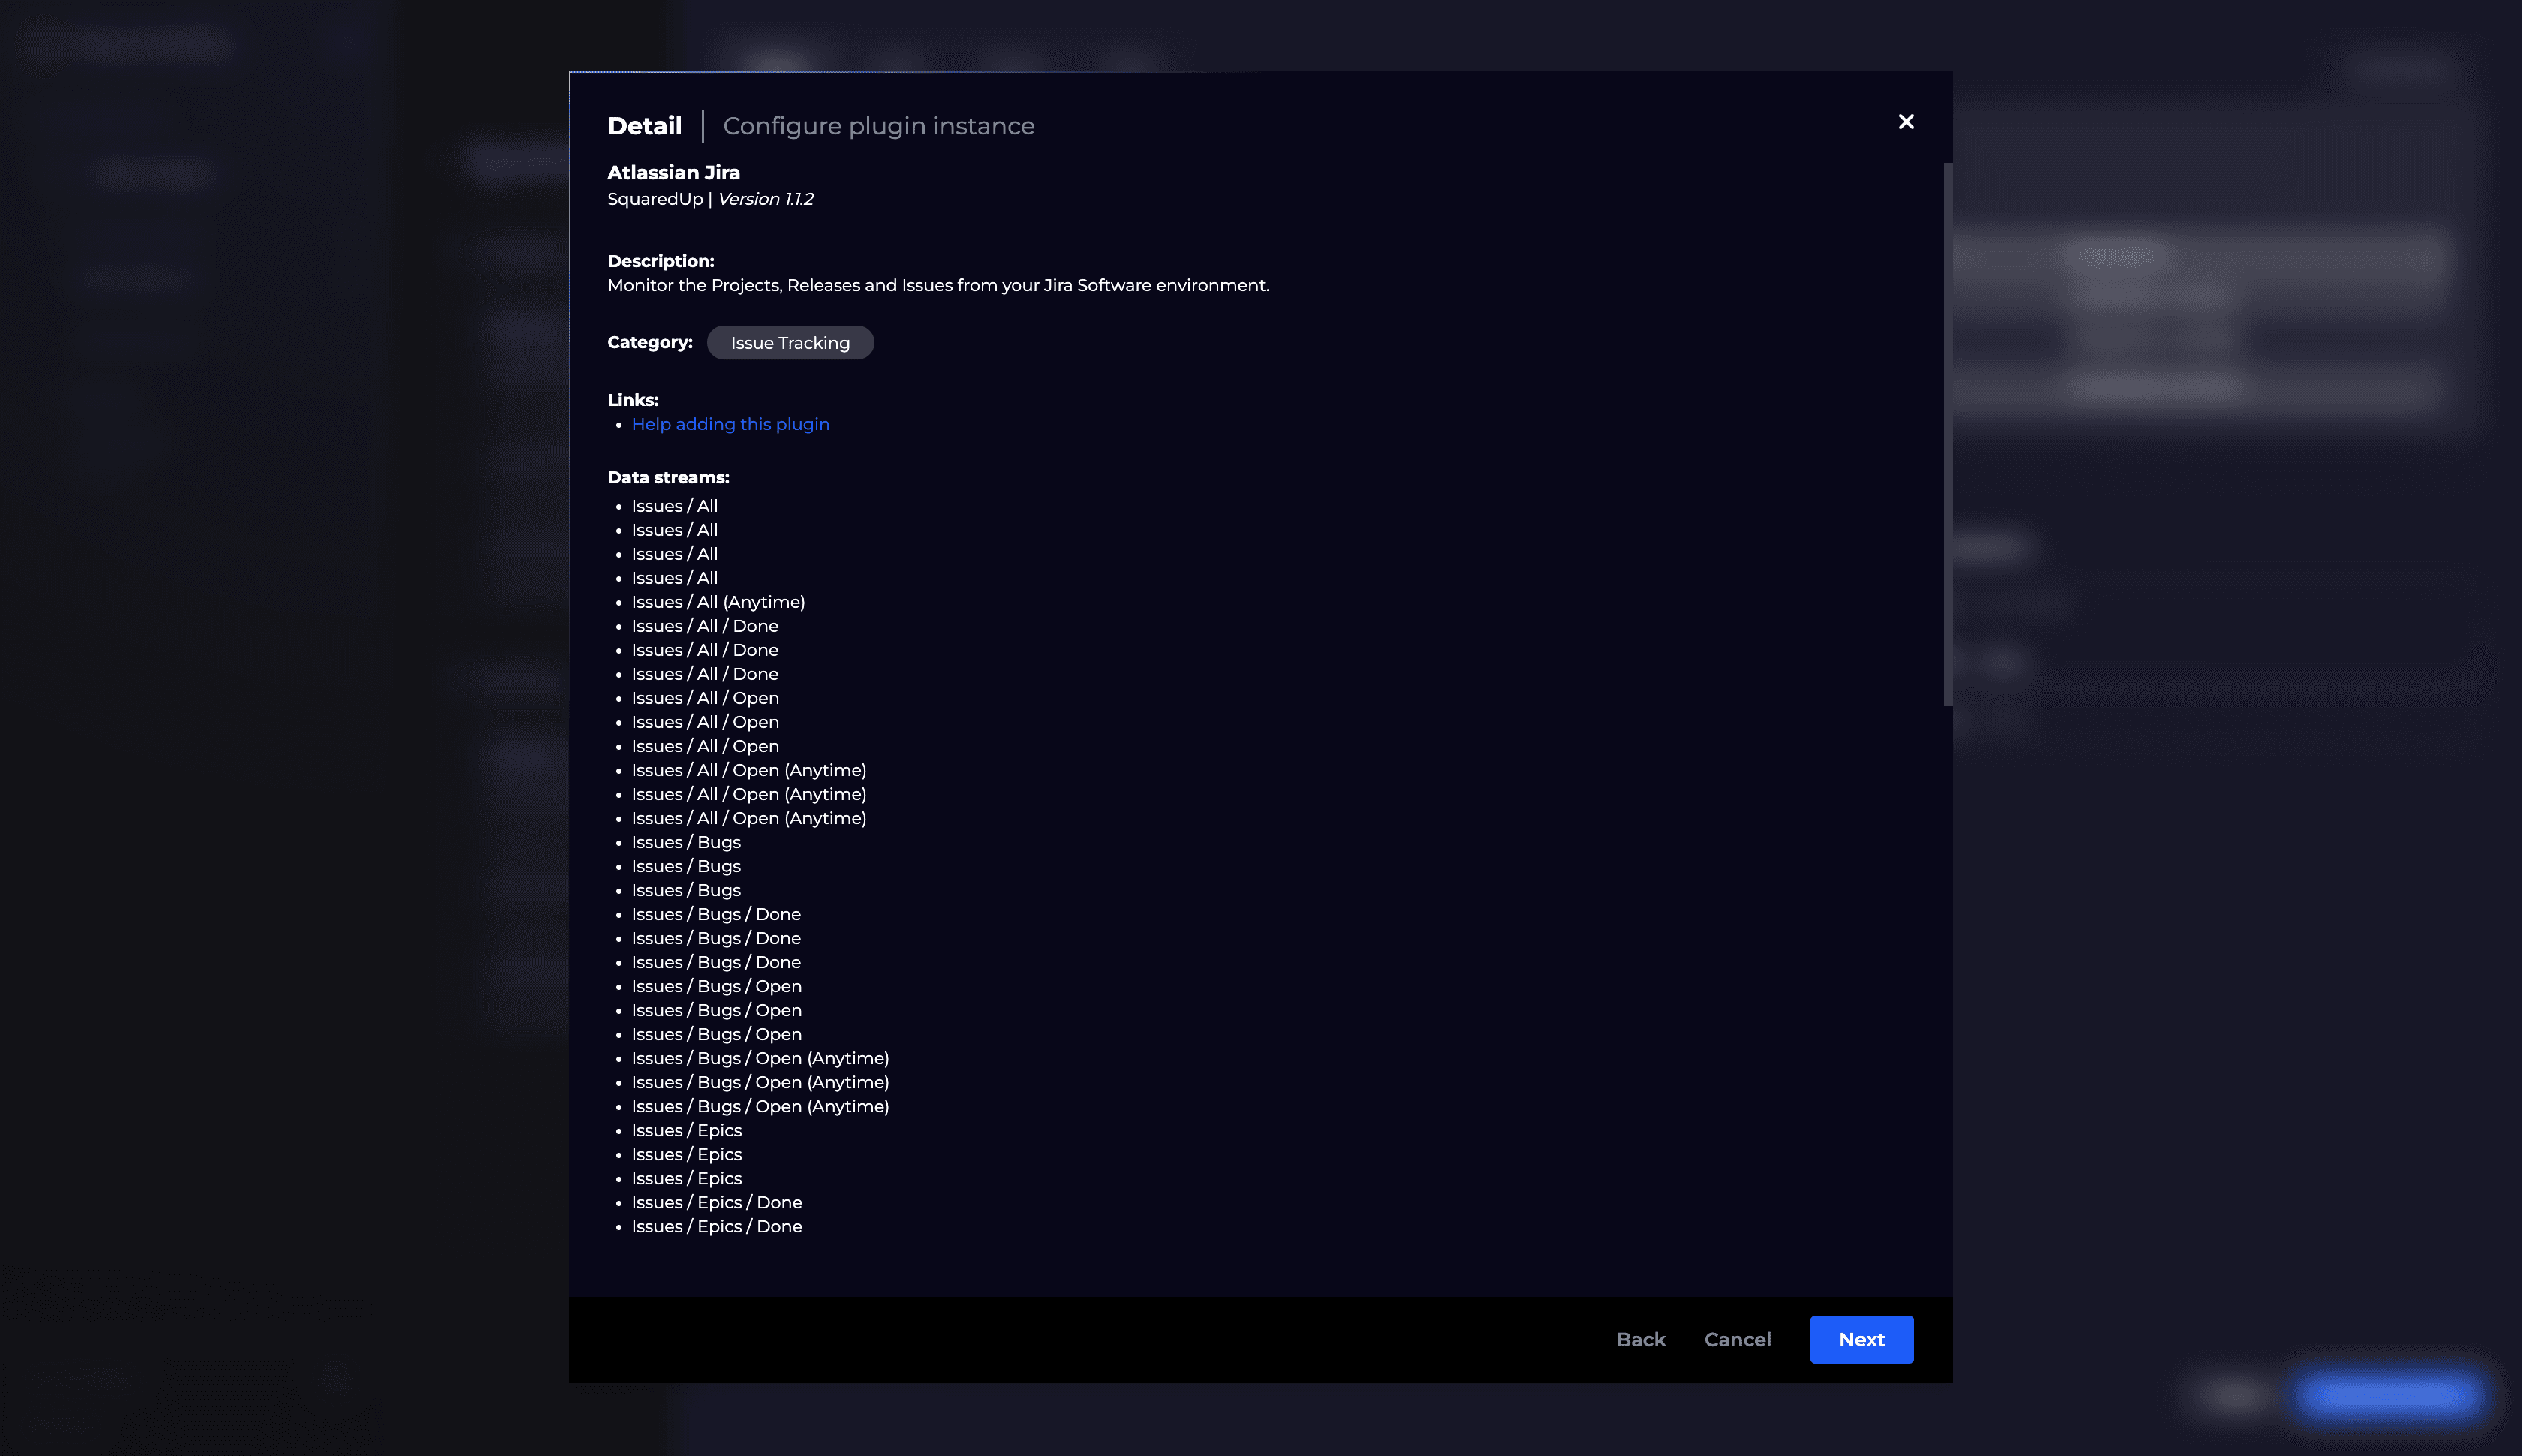Go Back to previous step
The height and width of the screenshot is (1456, 2522).
coord(1640,1339)
